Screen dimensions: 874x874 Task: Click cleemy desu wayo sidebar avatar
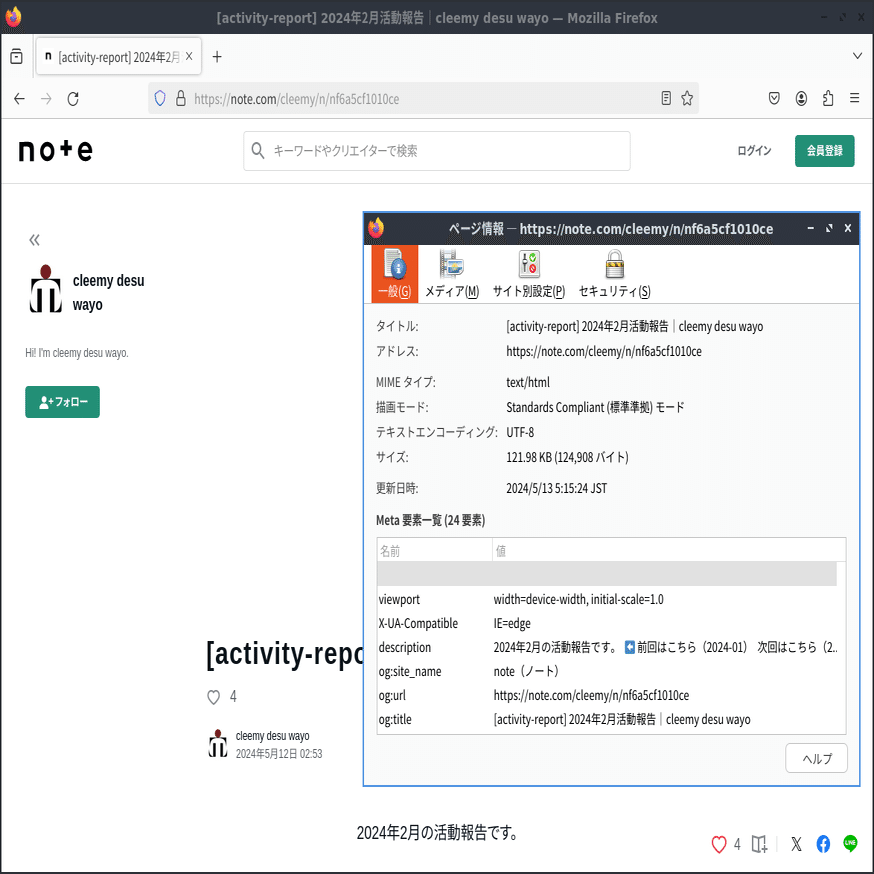pyautogui.click(x=46, y=289)
